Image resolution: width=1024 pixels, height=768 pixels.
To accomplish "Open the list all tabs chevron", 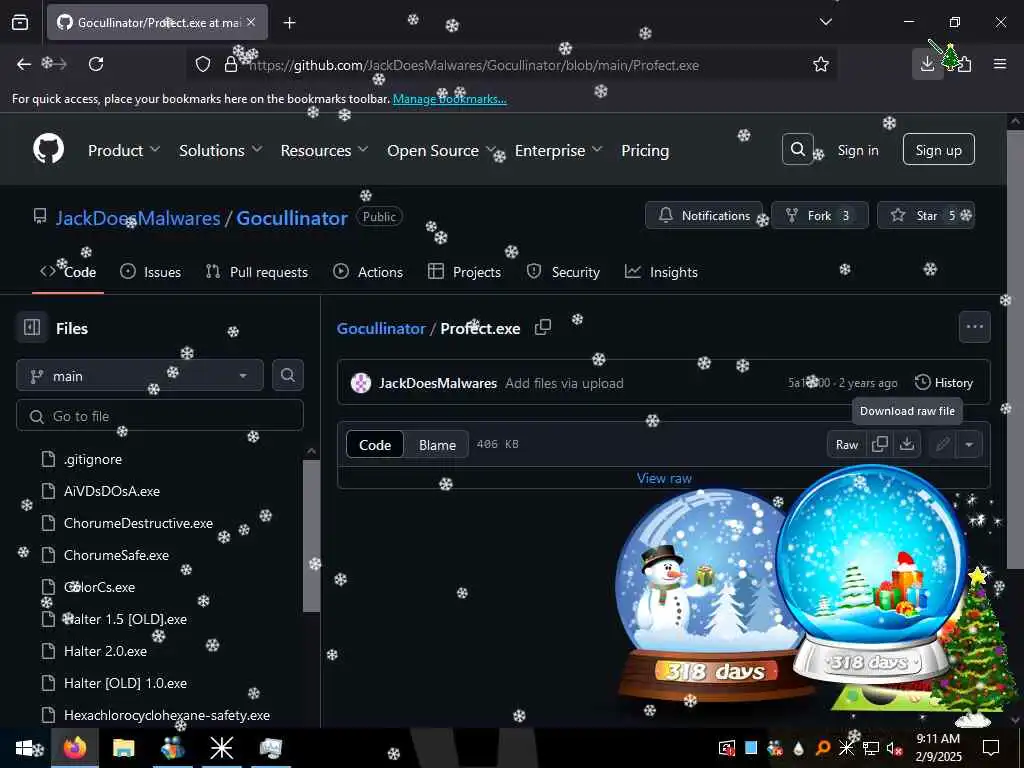I will tap(825, 22).
